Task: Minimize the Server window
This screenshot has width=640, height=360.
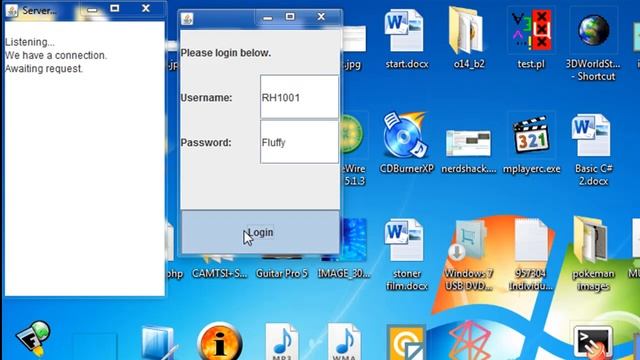Action: pos(92,10)
